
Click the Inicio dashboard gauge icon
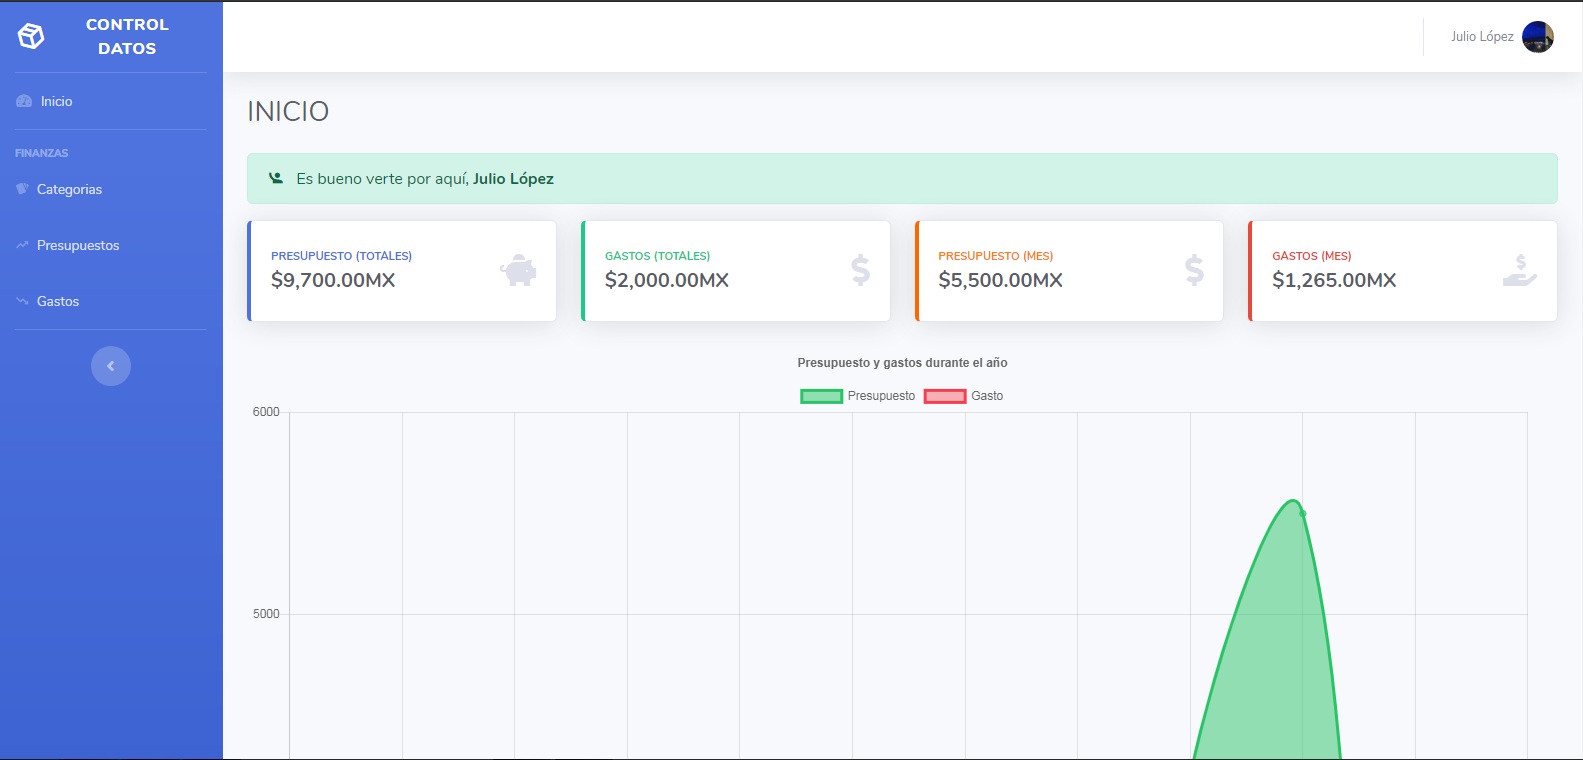[24, 101]
